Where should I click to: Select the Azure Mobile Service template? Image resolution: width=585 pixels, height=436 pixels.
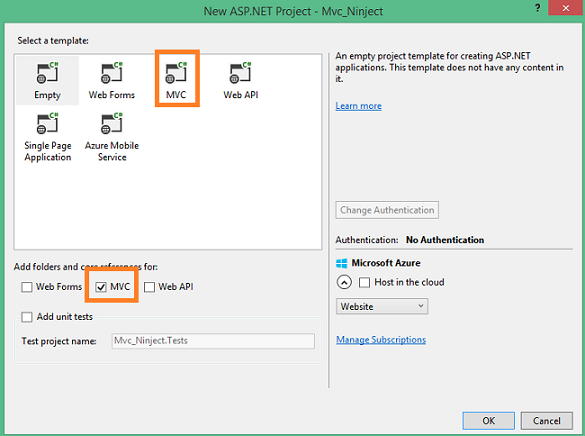pyautogui.click(x=112, y=137)
